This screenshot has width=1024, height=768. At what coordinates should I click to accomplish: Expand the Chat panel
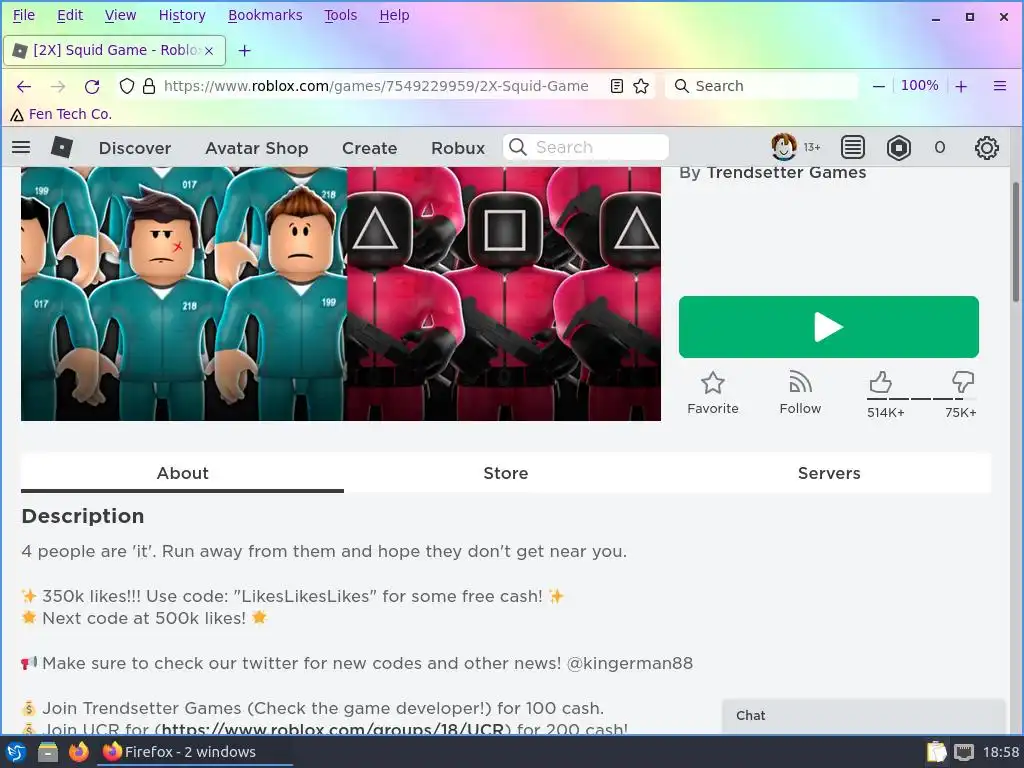pyautogui.click(x=863, y=716)
